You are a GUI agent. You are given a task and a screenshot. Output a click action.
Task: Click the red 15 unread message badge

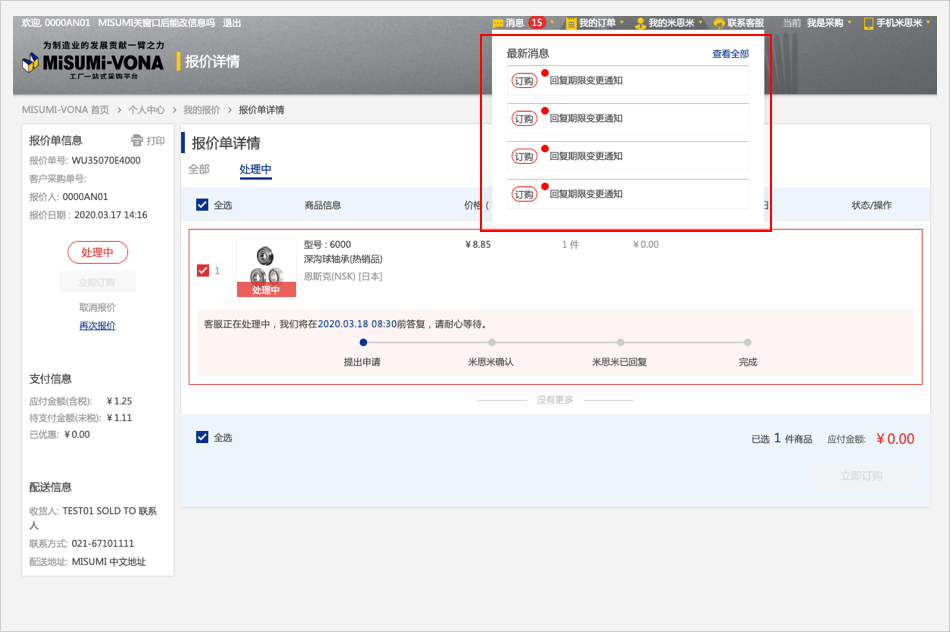tap(537, 23)
